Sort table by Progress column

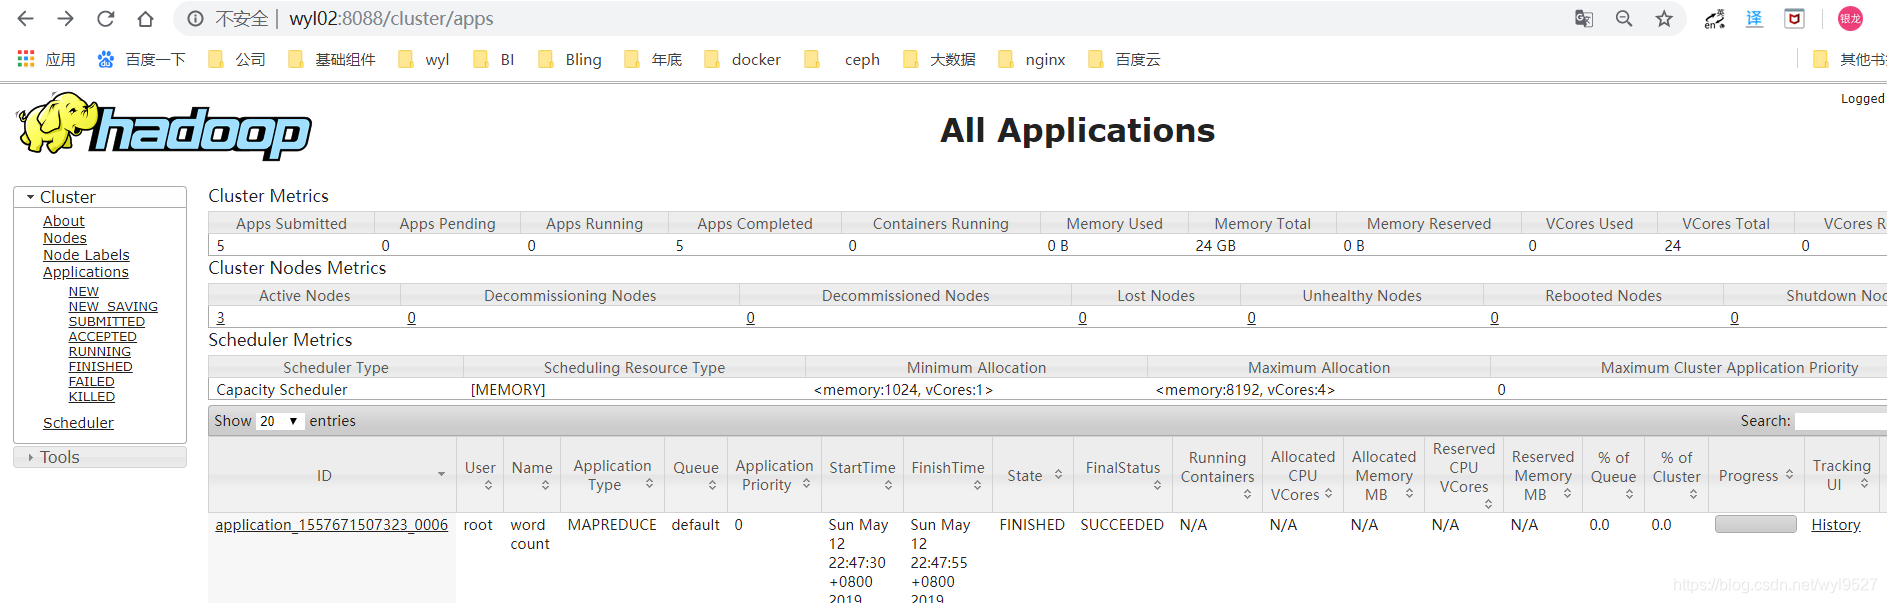pos(1756,475)
